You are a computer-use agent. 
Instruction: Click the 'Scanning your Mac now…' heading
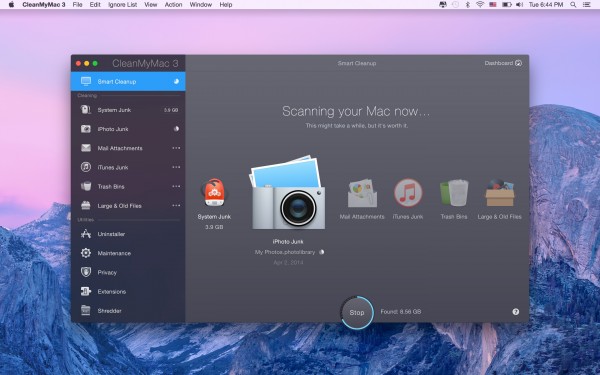(356, 111)
